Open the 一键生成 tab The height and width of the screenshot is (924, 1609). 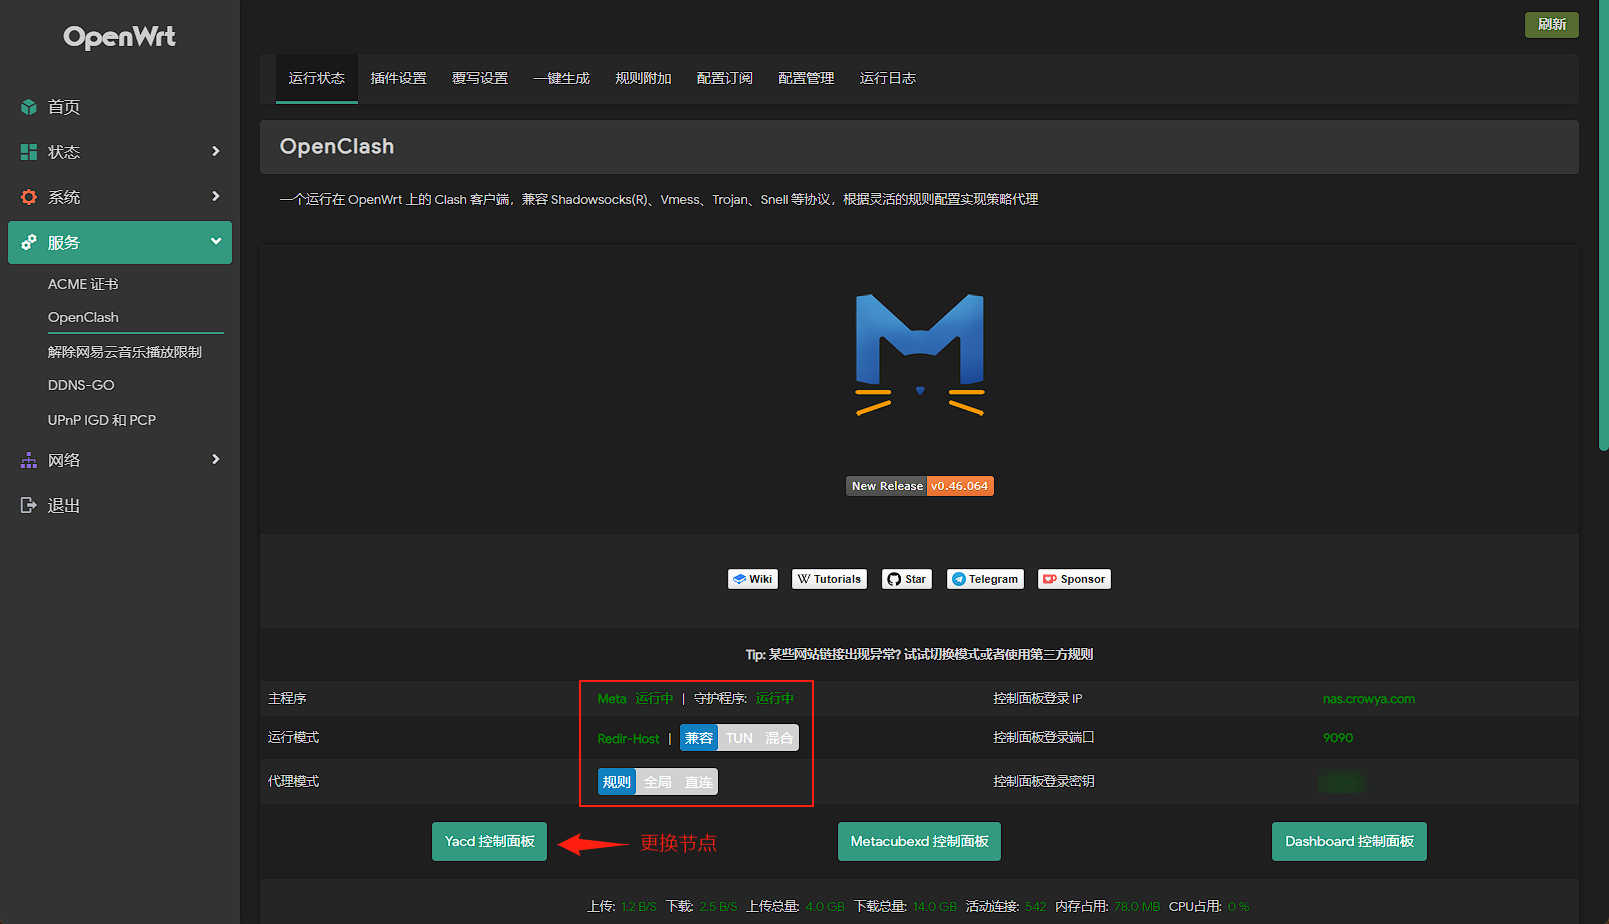point(561,78)
